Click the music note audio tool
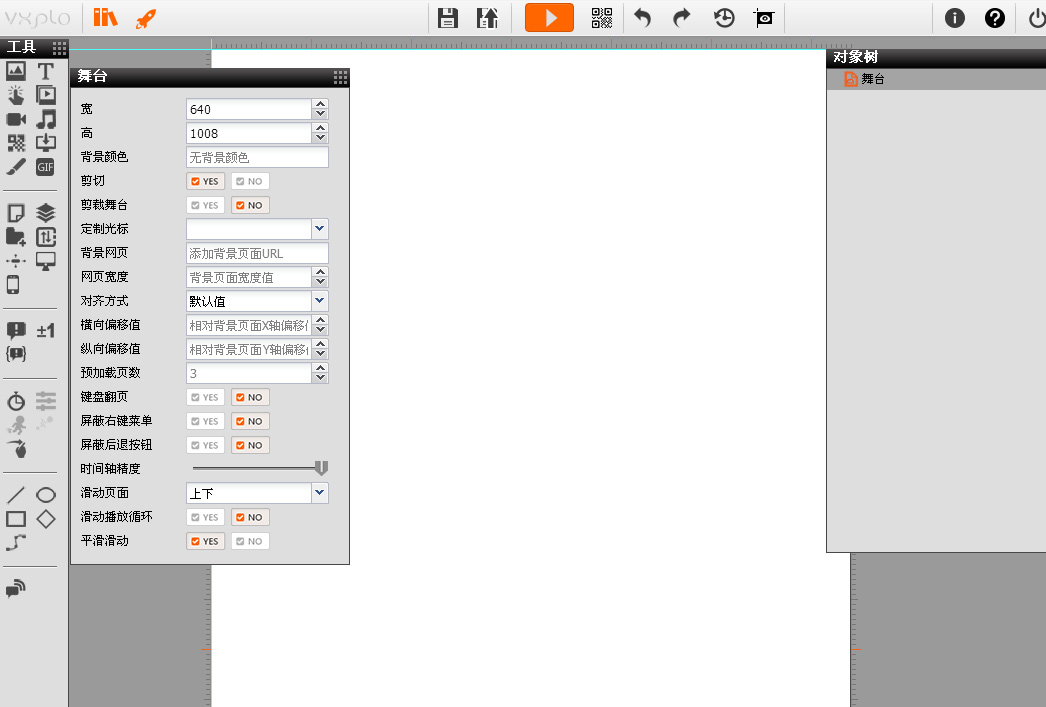This screenshot has height=707, width=1046. click(45, 119)
